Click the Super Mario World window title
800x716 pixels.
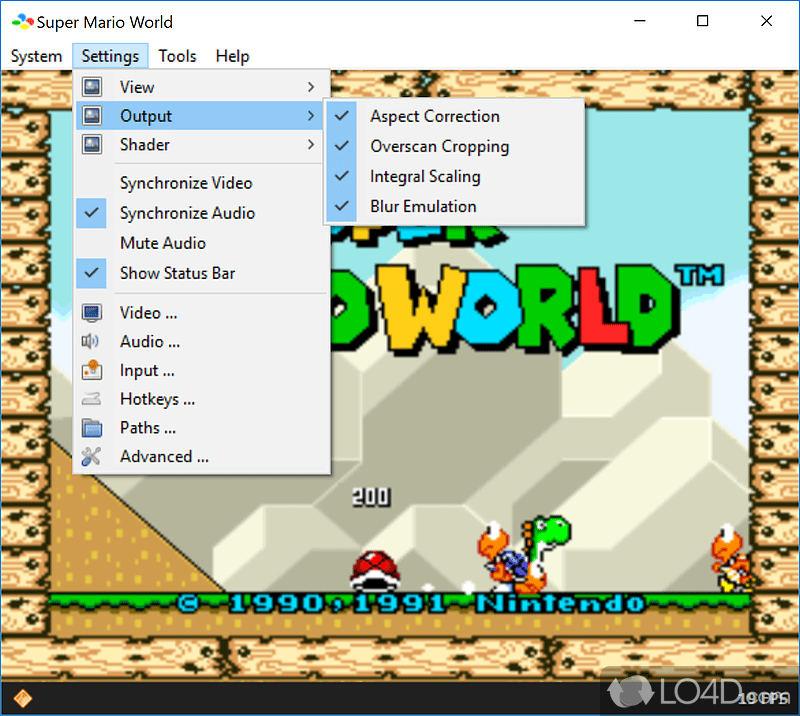click(105, 22)
